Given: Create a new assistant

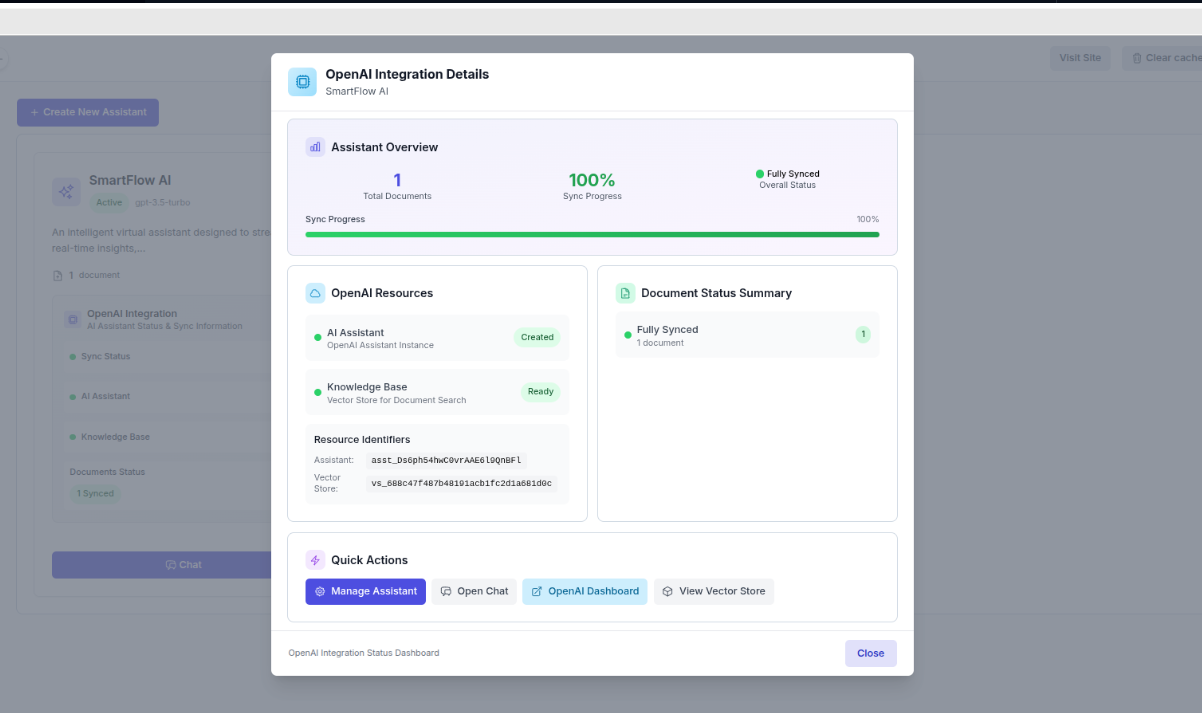Looking at the screenshot, I should pyautogui.click(x=87, y=112).
